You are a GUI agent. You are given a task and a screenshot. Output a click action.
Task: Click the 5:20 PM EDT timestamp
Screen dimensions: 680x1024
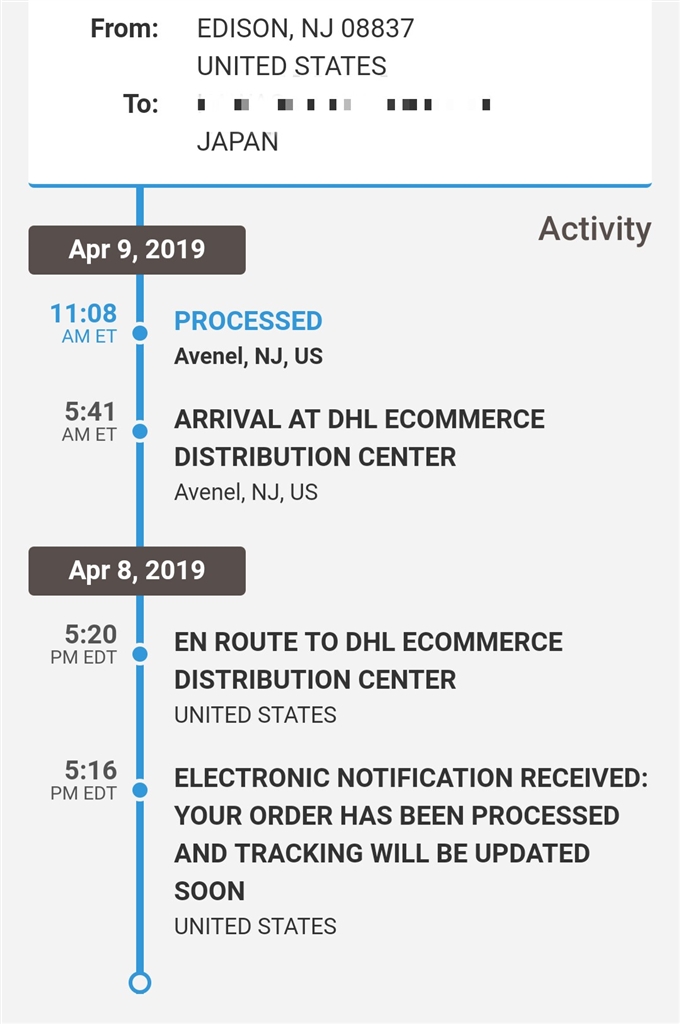click(84, 643)
